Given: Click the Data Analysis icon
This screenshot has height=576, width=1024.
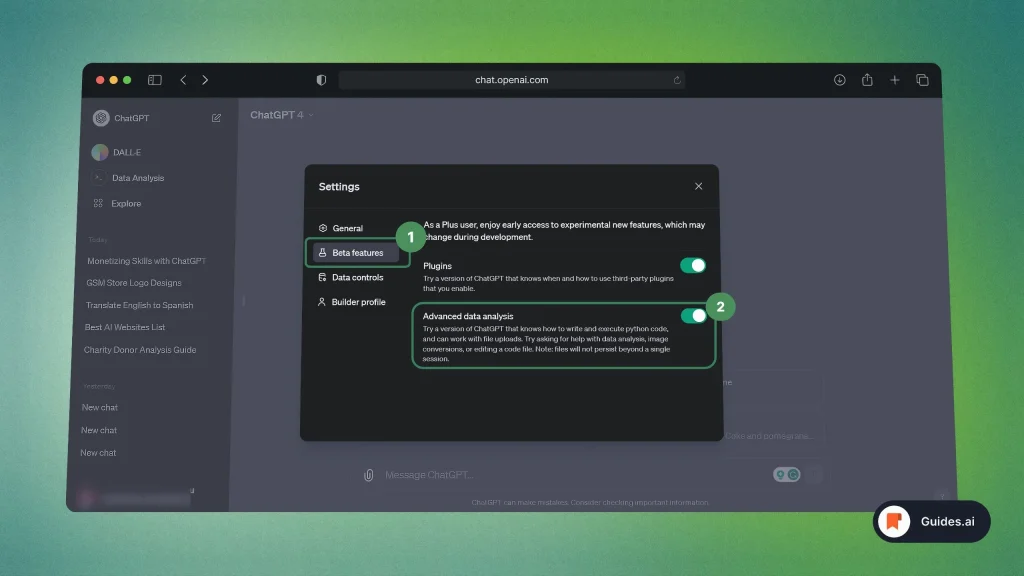Looking at the screenshot, I should 99,178.
